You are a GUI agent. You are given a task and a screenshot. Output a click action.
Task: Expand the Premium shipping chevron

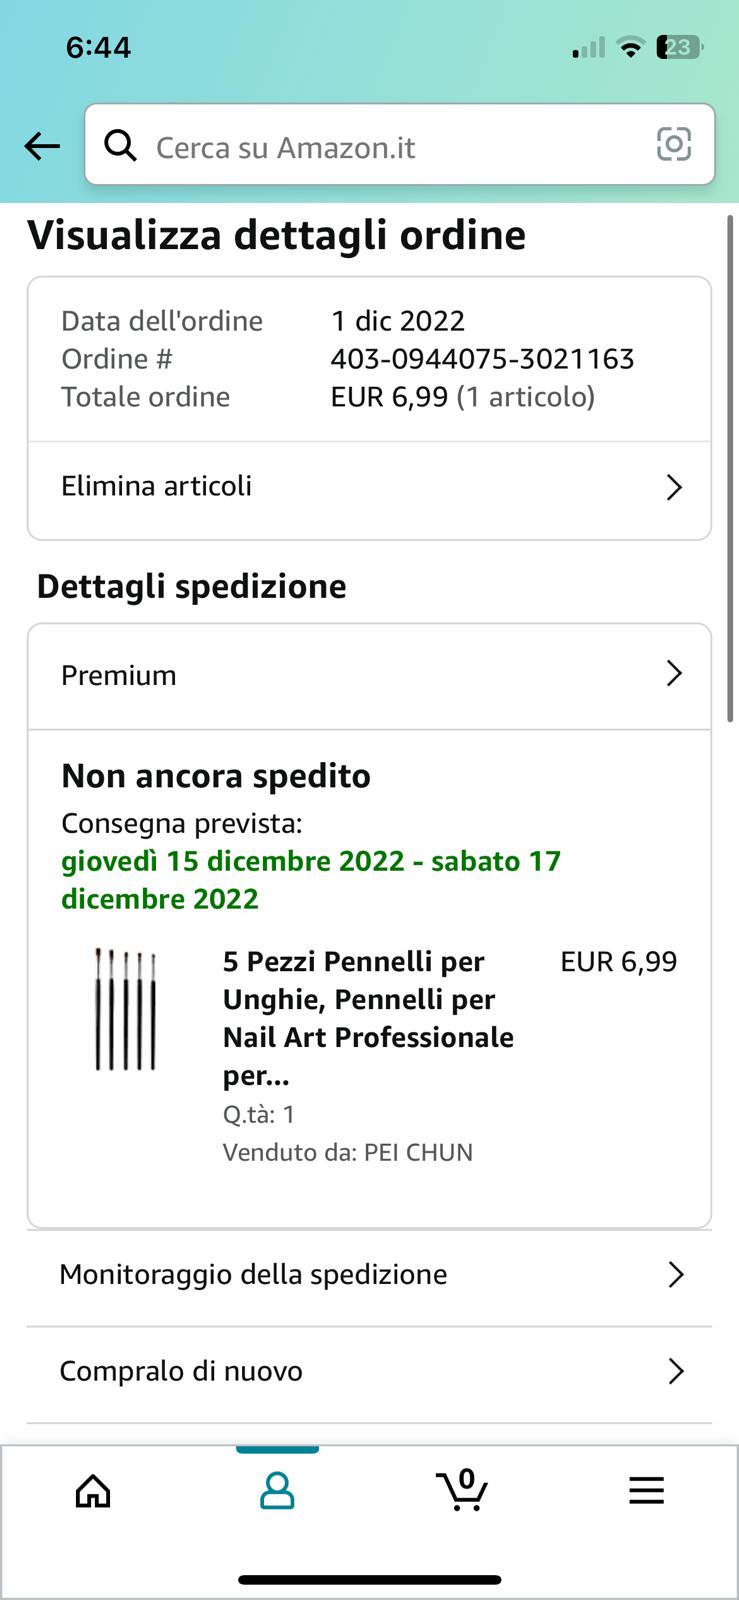point(674,674)
